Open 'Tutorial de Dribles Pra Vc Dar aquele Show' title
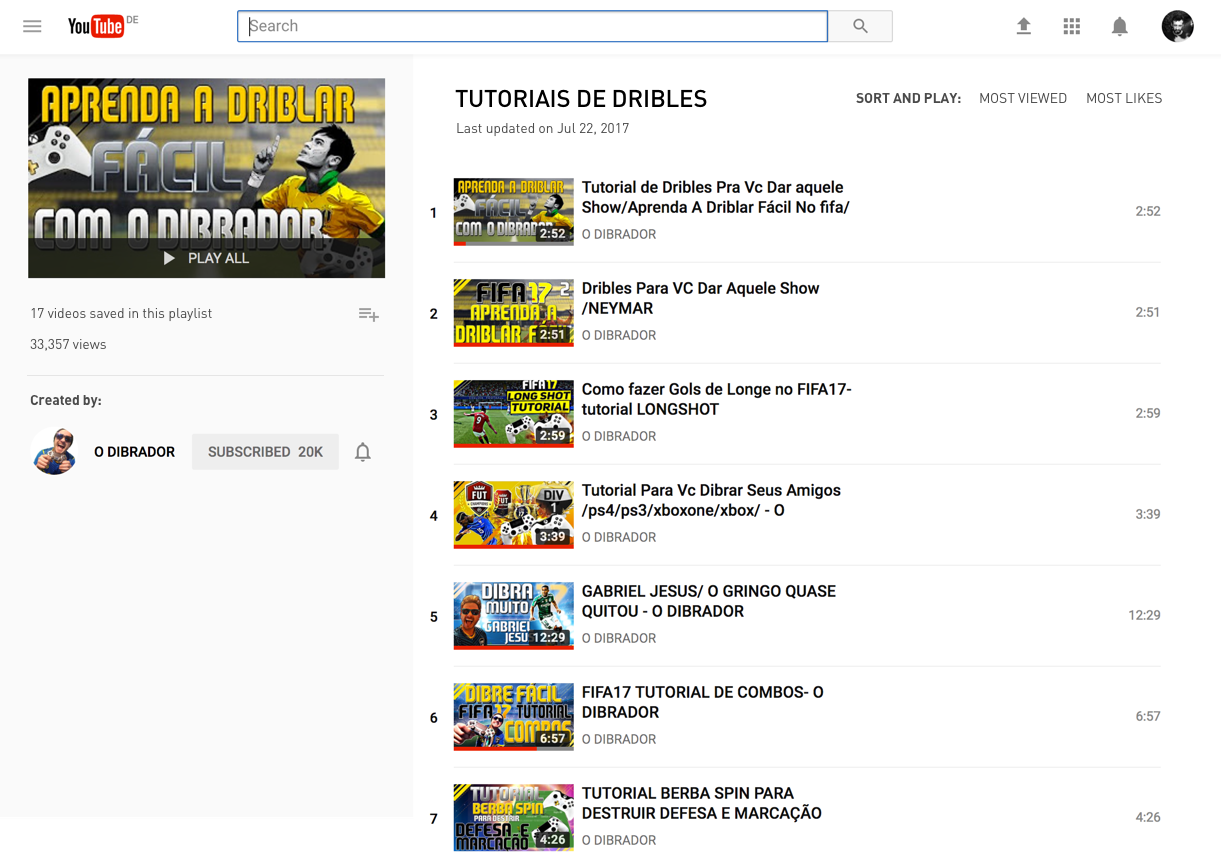The width and height of the screenshot is (1221, 866). pyautogui.click(x=715, y=197)
